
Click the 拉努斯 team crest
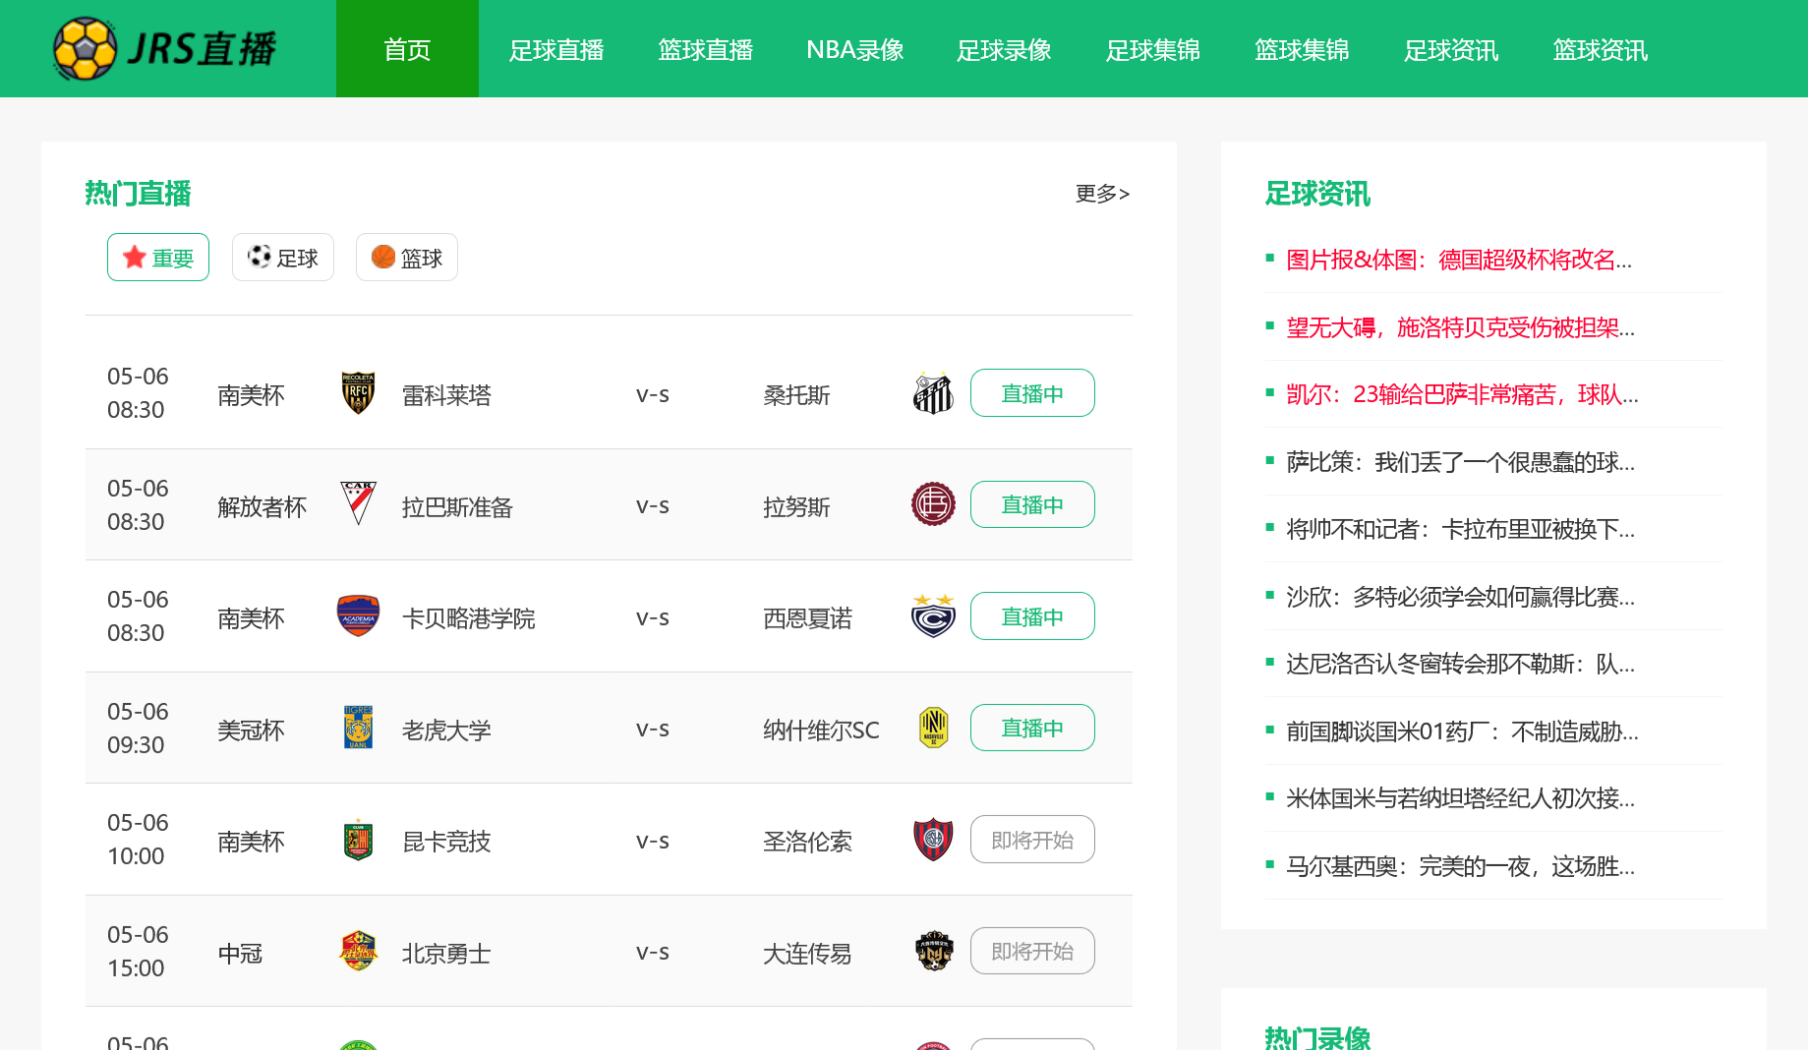point(933,504)
